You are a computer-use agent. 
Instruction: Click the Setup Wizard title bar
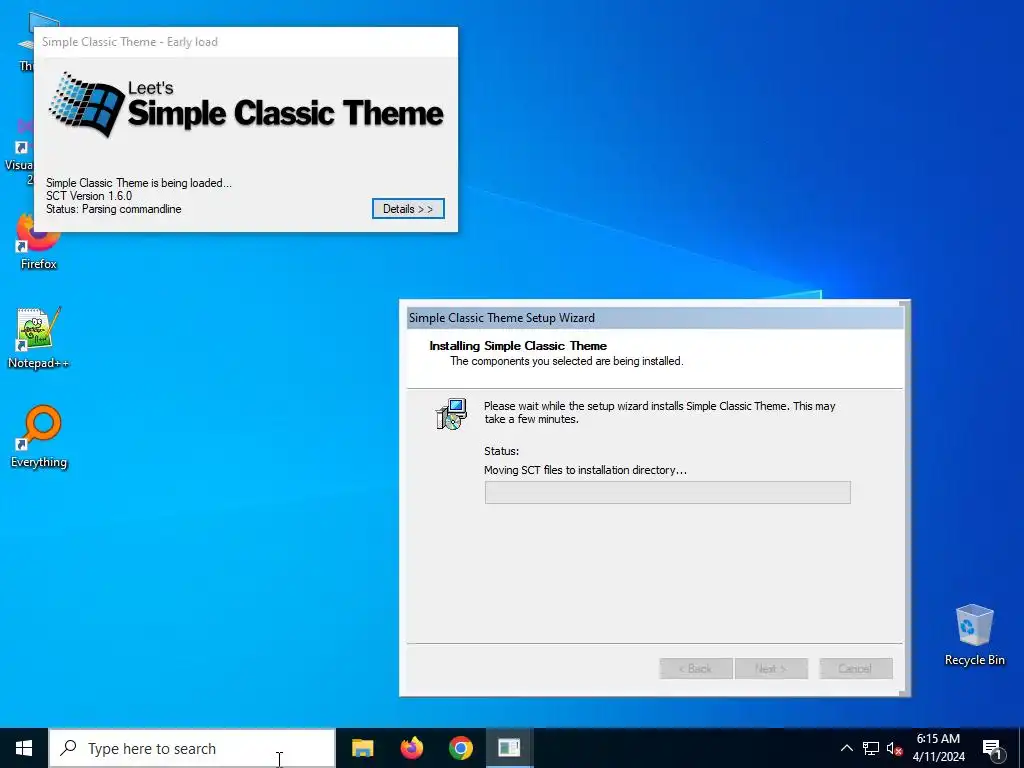pos(655,318)
